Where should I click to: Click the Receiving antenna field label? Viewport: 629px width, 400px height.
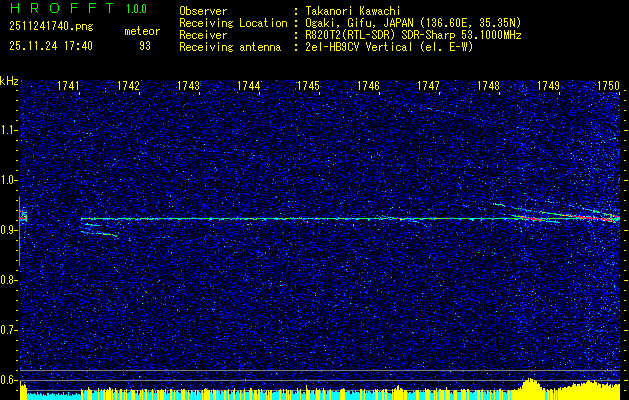click(230, 47)
